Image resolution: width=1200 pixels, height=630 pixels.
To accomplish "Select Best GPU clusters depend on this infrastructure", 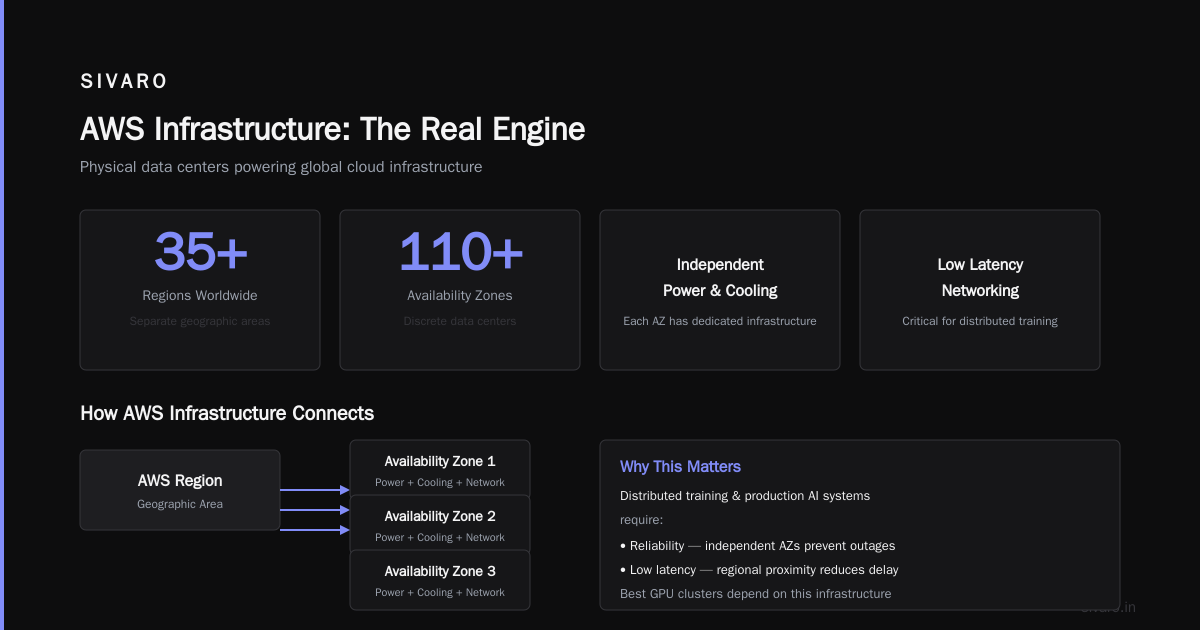I will pos(755,594).
